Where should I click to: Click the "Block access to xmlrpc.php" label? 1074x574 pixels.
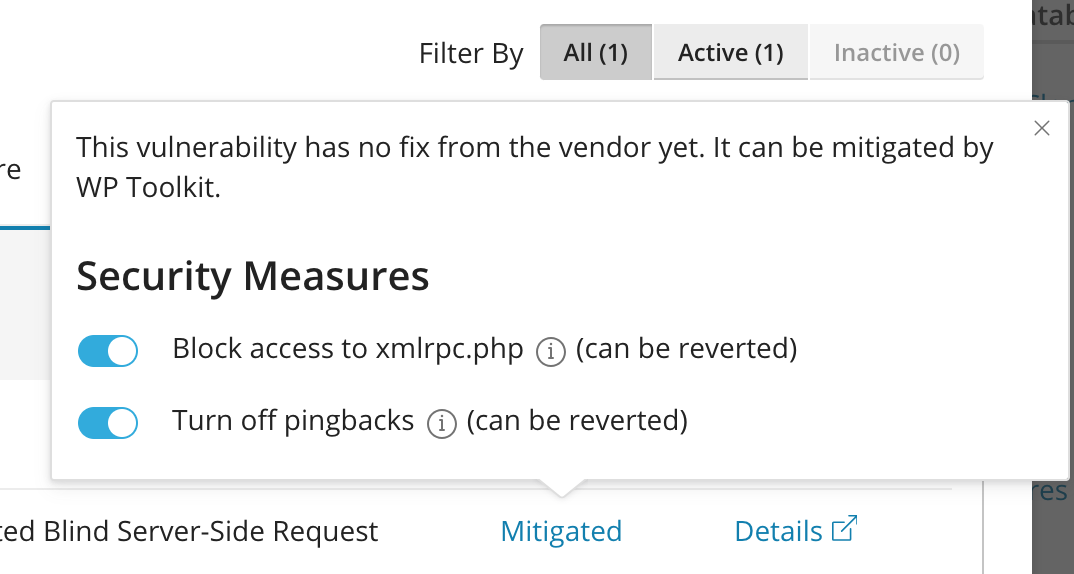tap(348, 349)
